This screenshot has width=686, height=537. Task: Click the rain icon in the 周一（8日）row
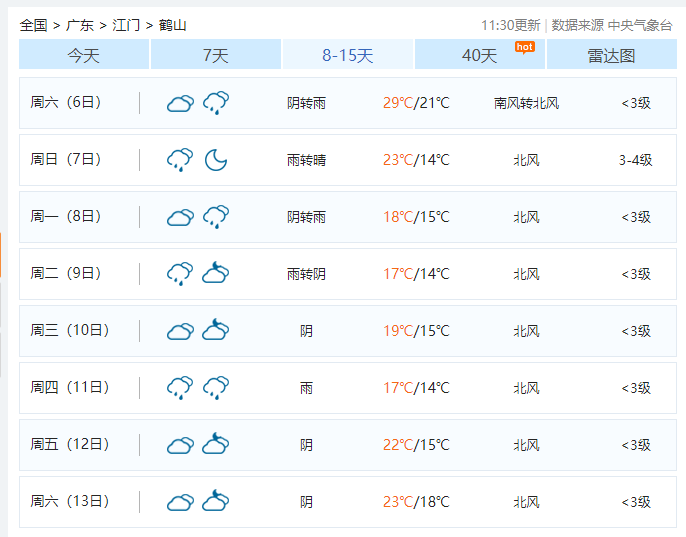pos(216,217)
